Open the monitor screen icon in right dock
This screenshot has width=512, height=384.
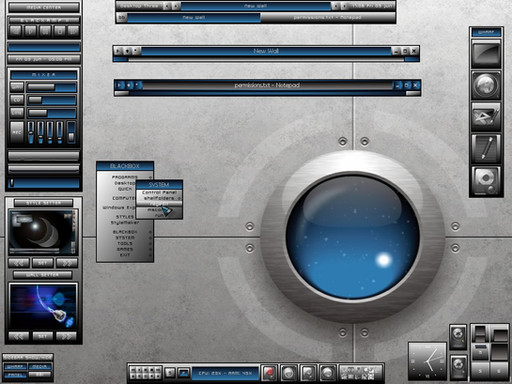tap(486, 54)
